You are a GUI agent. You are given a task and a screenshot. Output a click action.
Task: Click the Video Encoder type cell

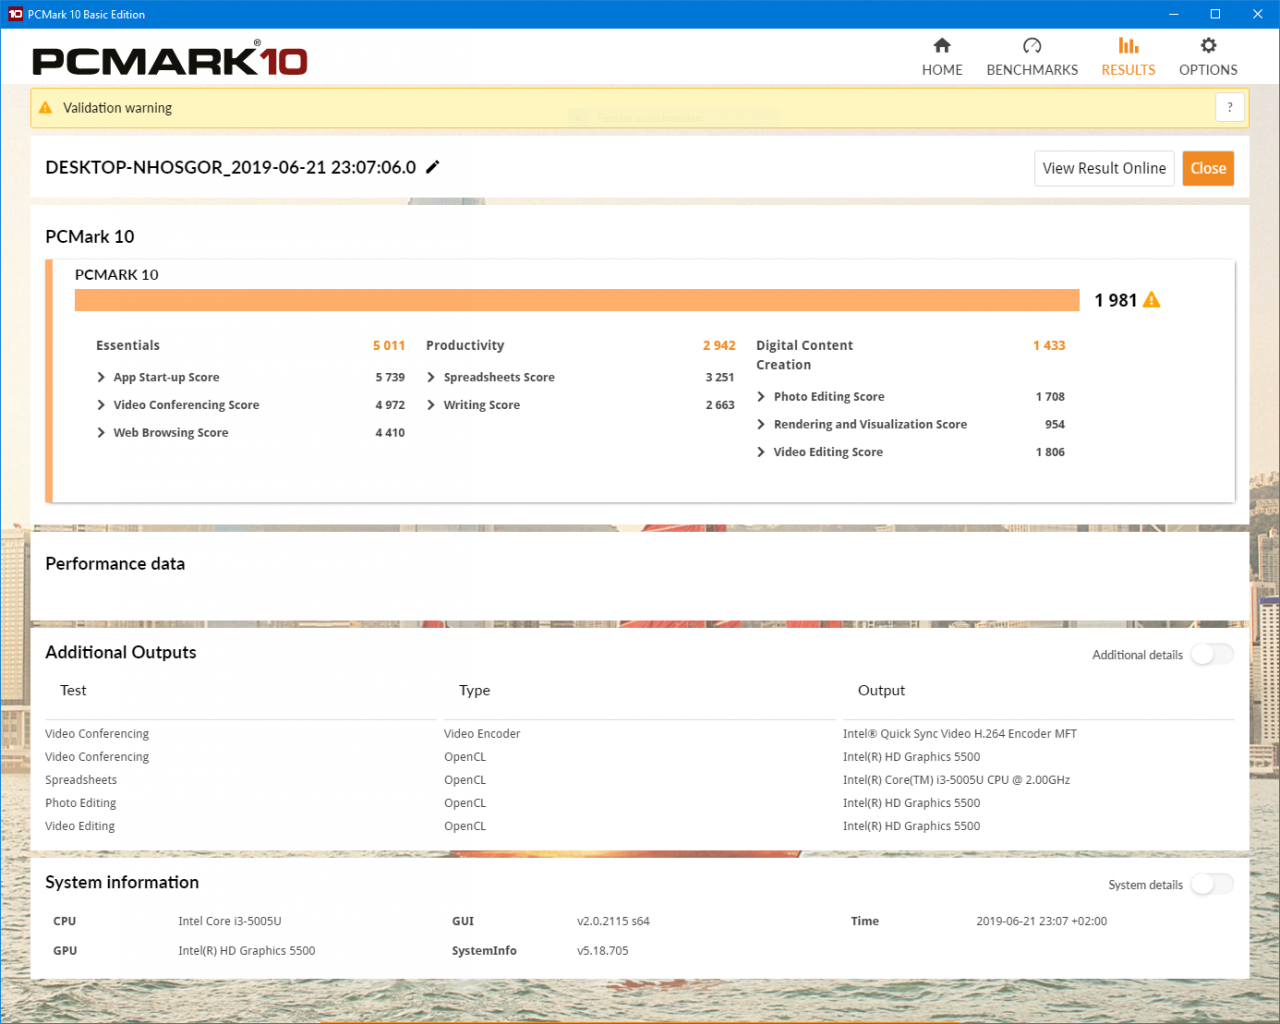point(482,734)
